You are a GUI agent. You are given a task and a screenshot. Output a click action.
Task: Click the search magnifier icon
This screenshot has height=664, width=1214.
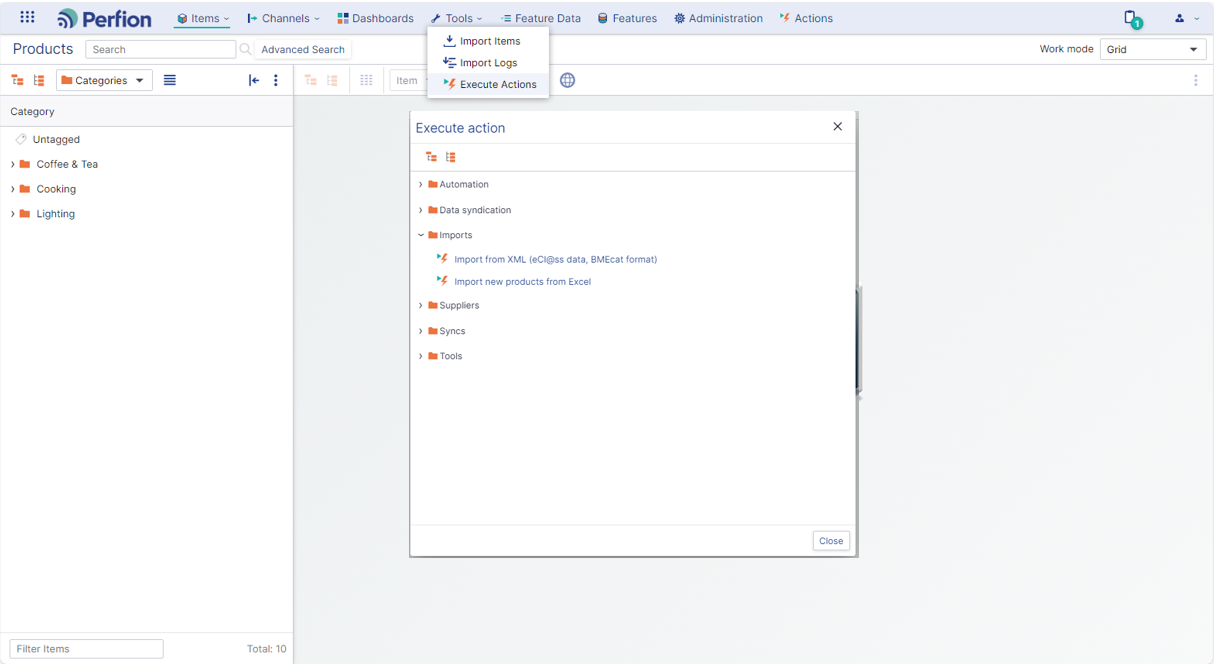pos(245,49)
